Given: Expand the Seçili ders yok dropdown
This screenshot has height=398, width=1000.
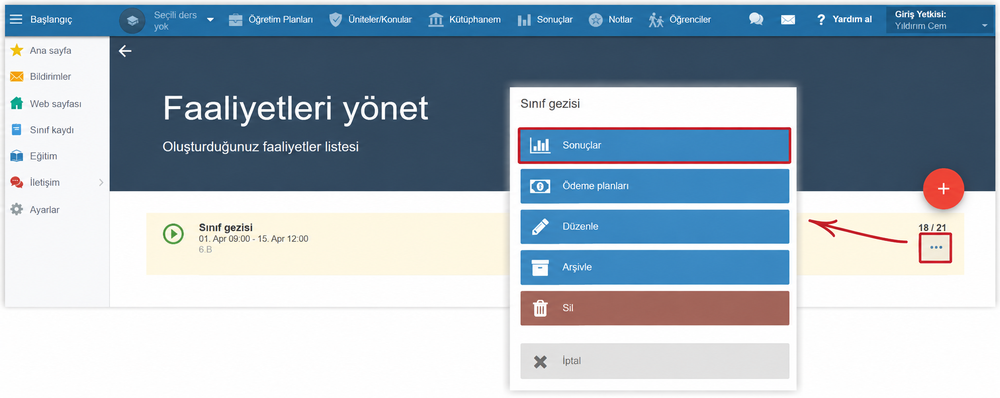Looking at the screenshot, I should pyautogui.click(x=210, y=20).
